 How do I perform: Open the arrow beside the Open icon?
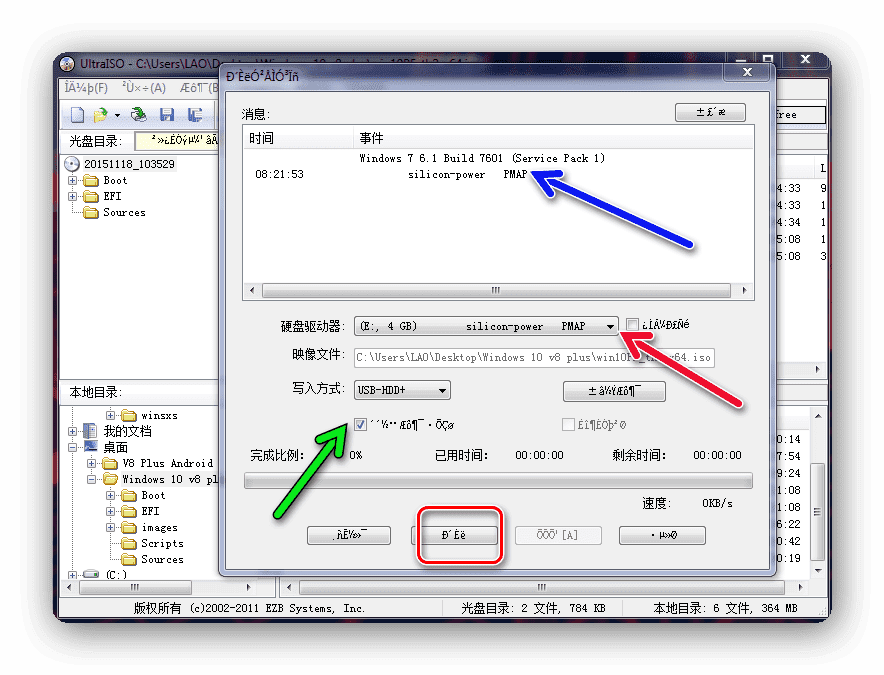click(x=117, y=116)
